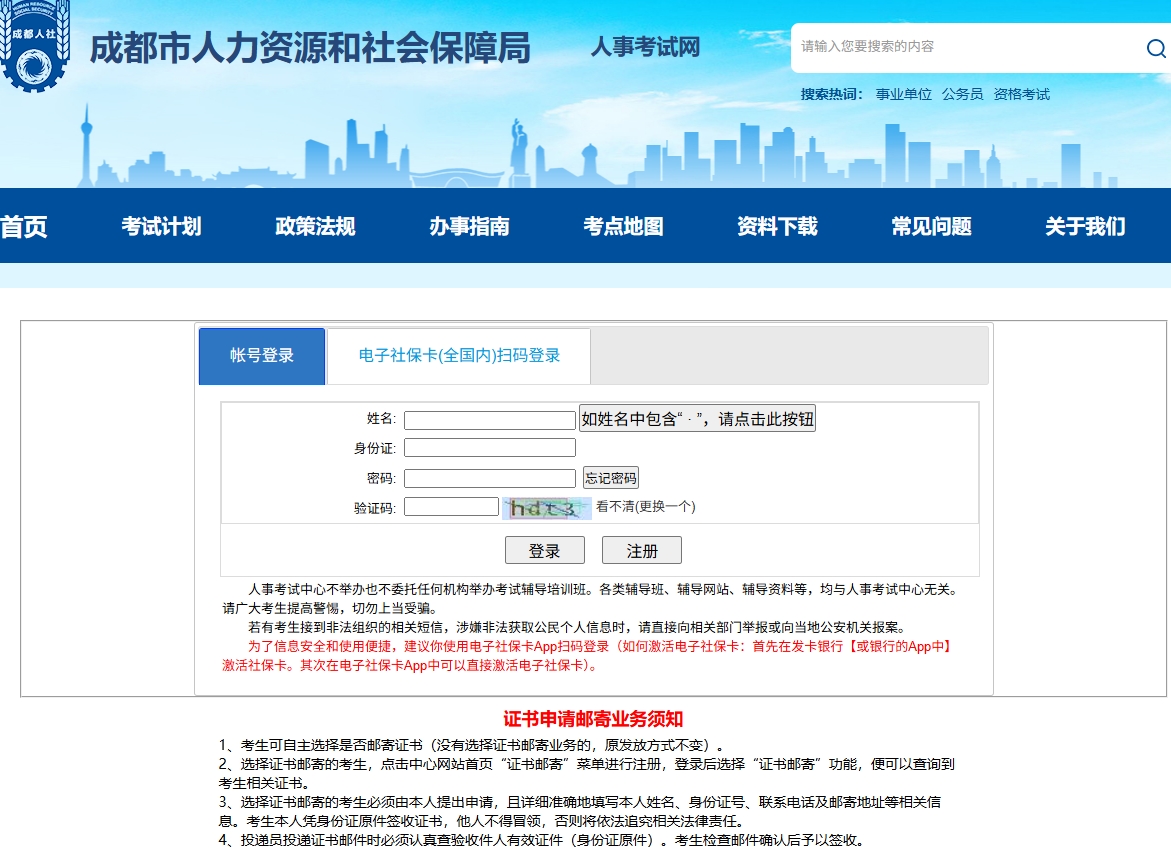Switch to 电子社保卡扫码登录 tab
The height and width of the screenshot is (859, 1171).
click(x=459, y=356)
